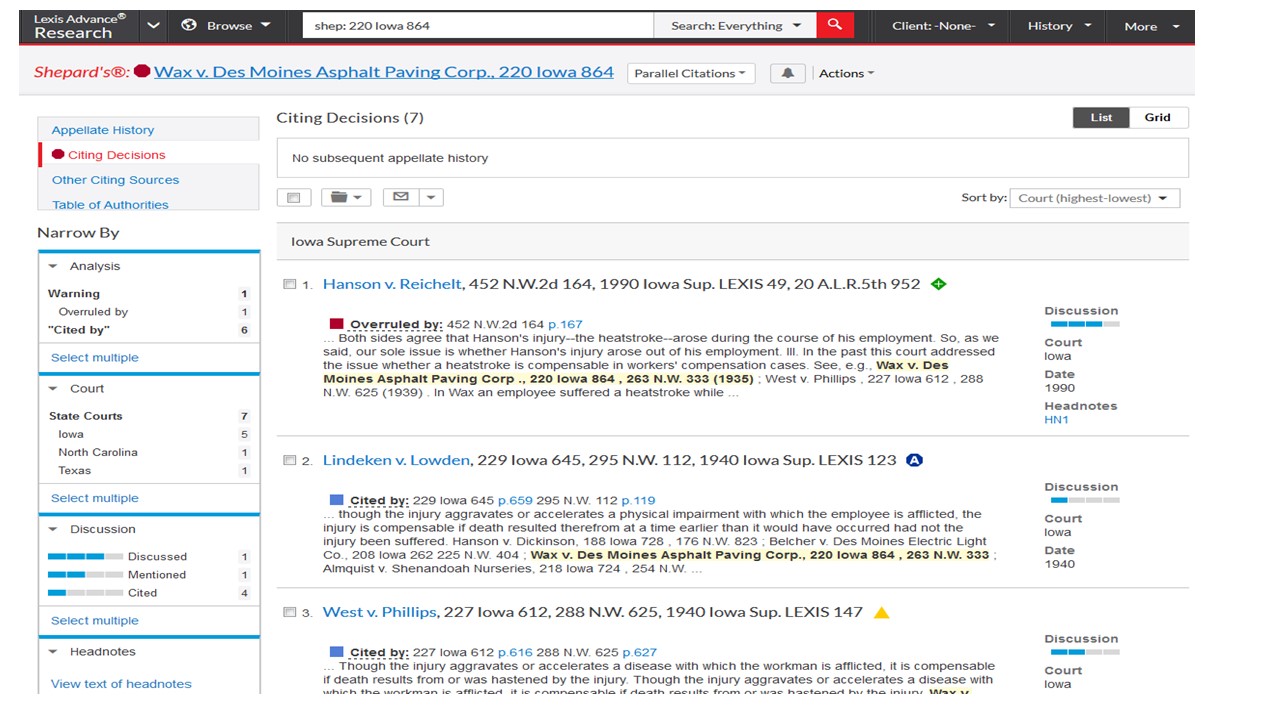Collapse the Analysis filter section
This screenshot has height=720, width=1280.
(x=54, y=266)
